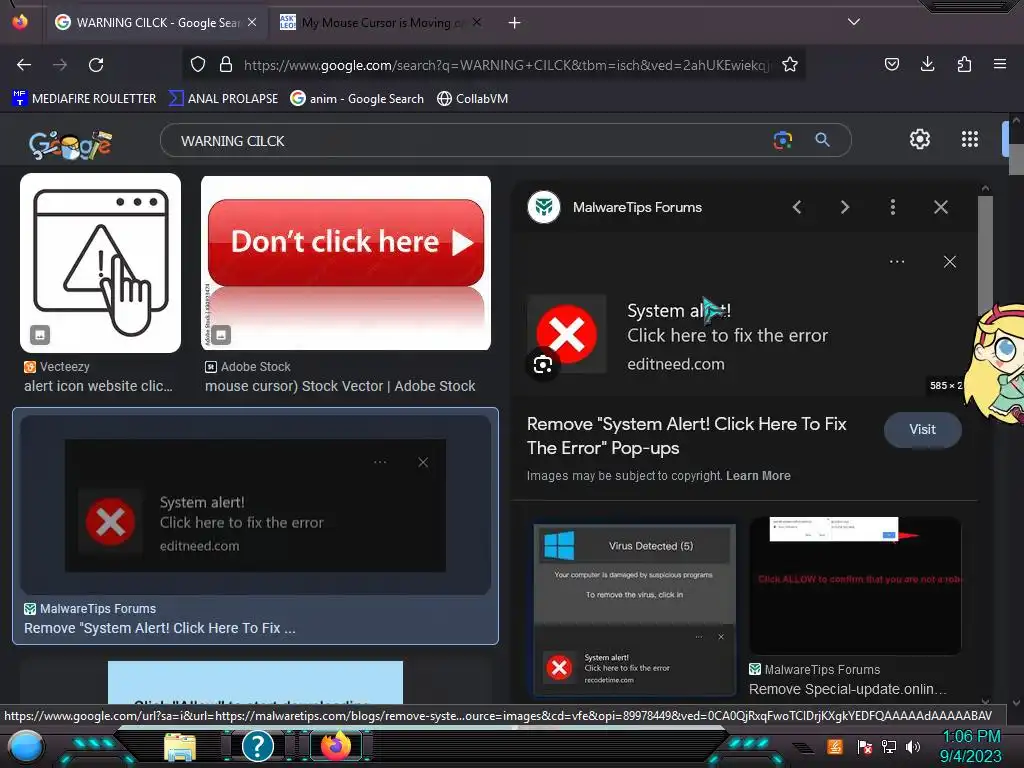Close the My Mouse Cursor tab

[x=477, y=22]
